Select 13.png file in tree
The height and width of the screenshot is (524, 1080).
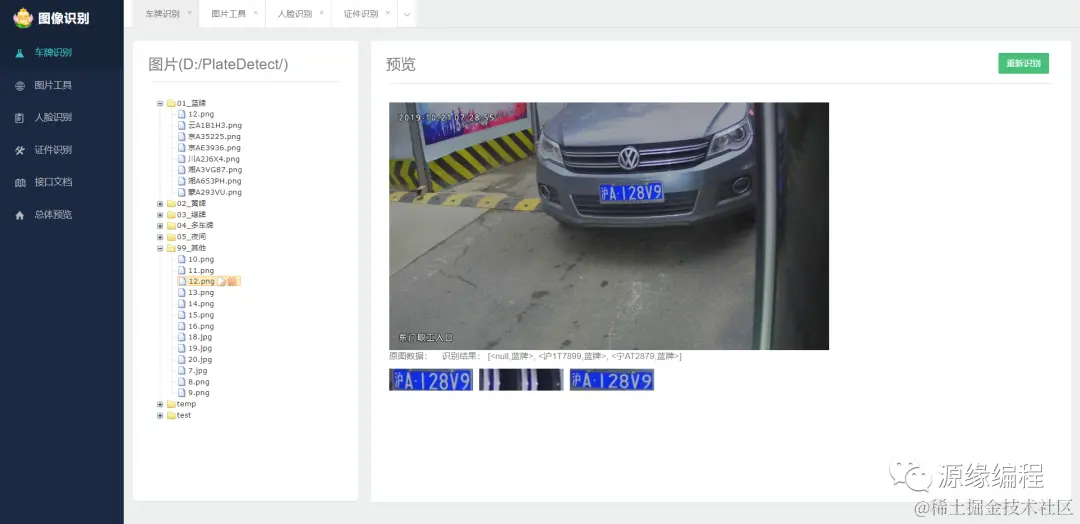pos(201,293)
